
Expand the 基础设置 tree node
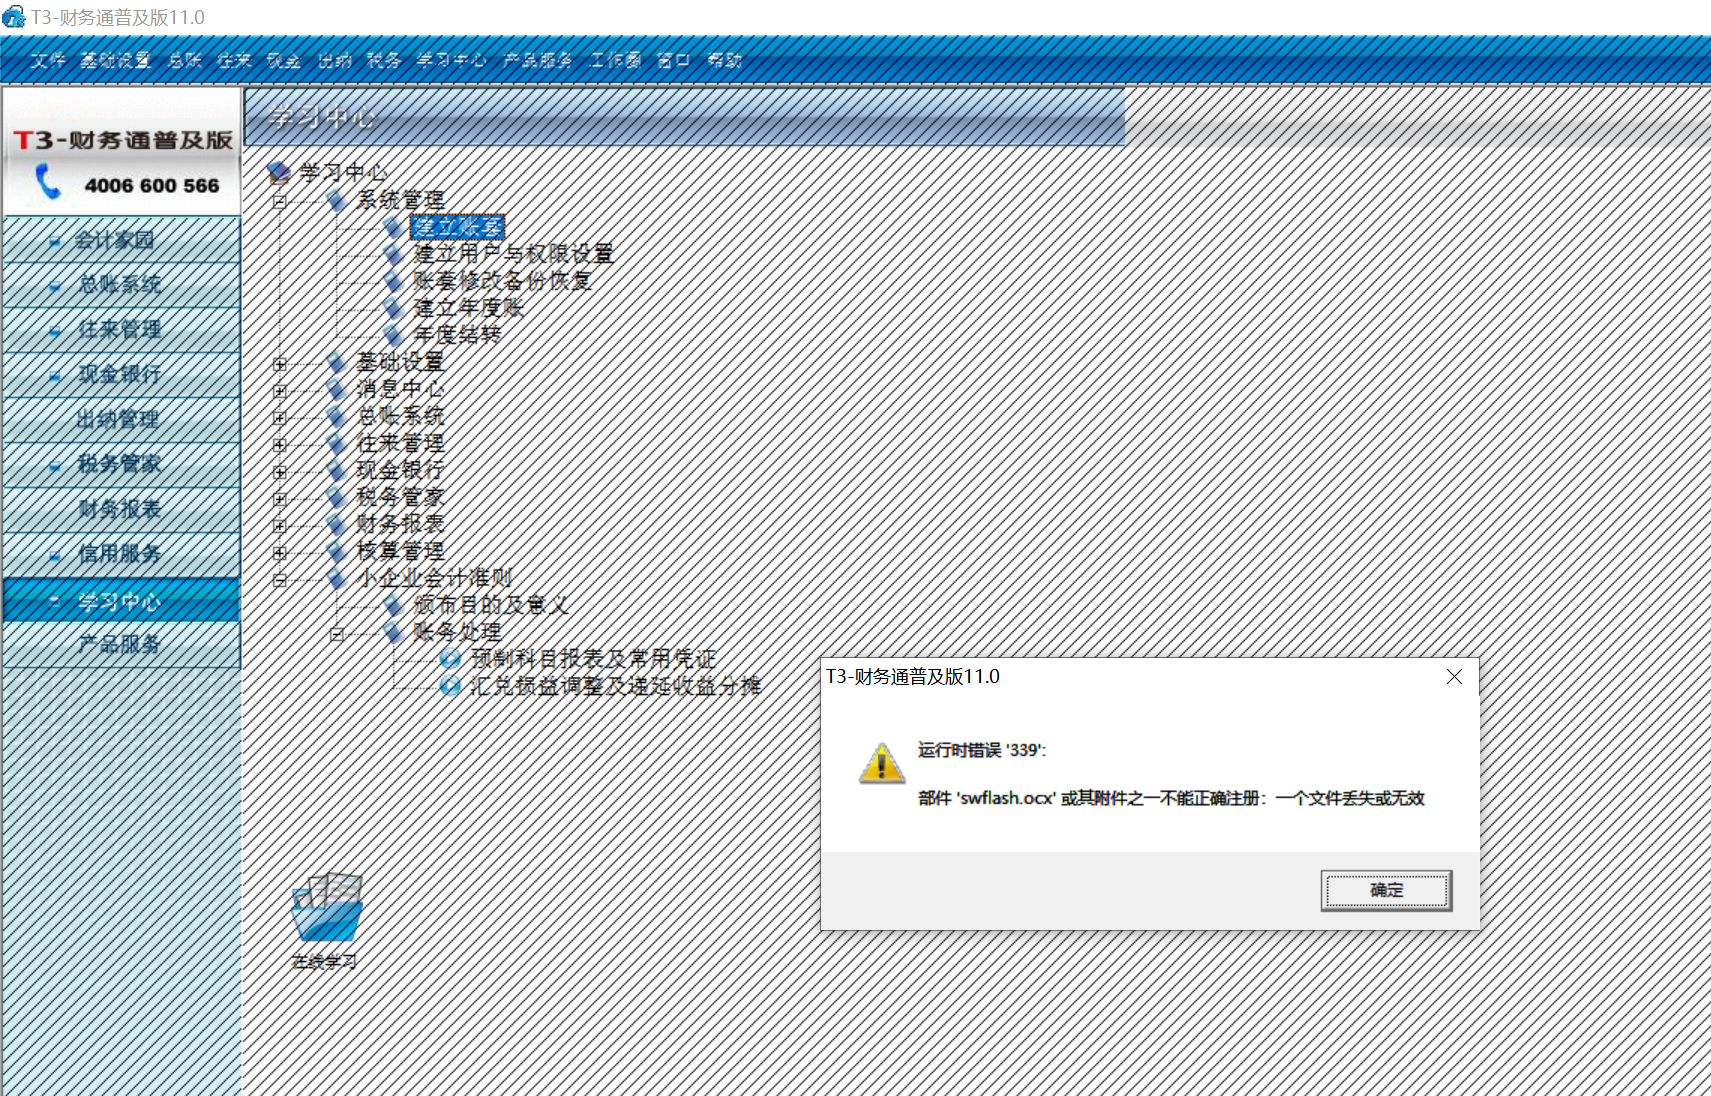pos(280,364)
